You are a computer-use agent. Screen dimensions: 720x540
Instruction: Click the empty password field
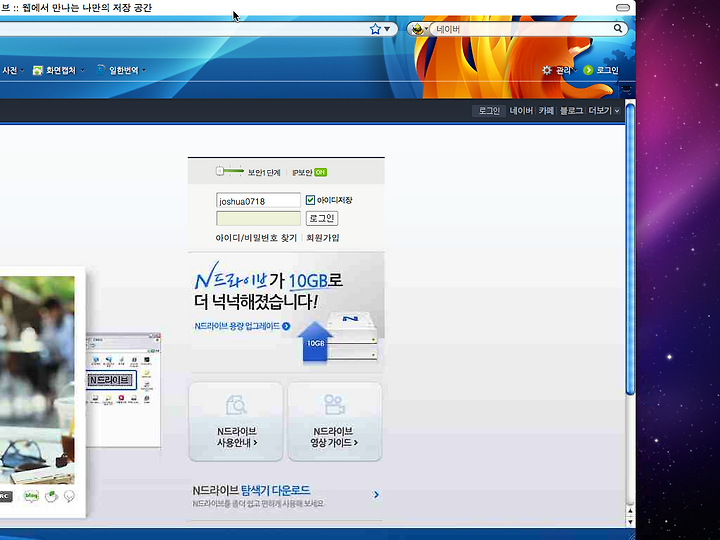(258, 219)
